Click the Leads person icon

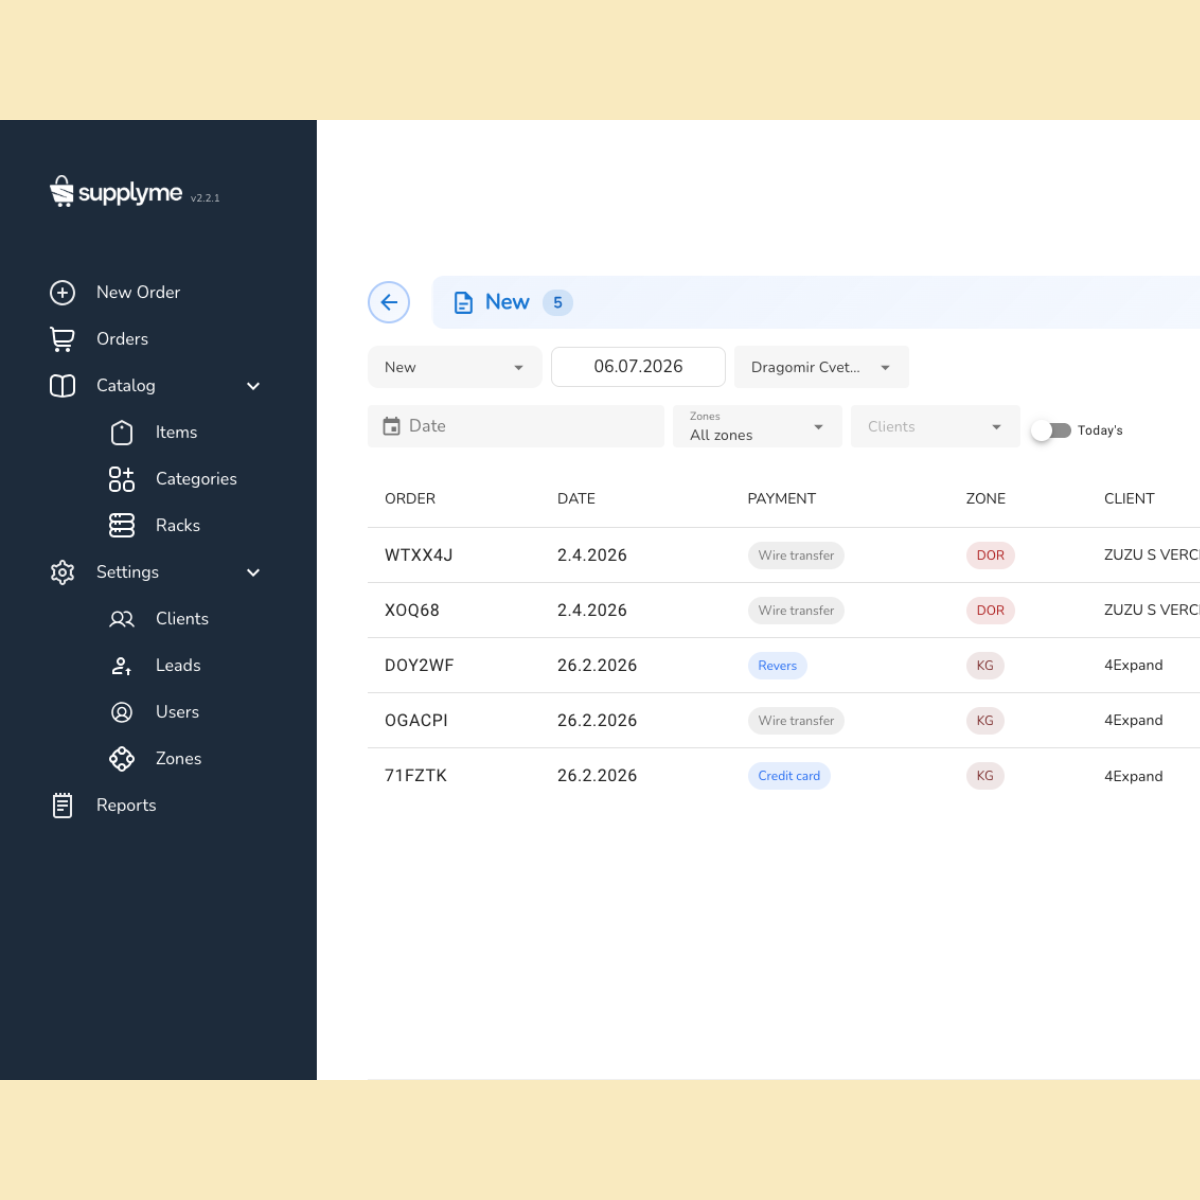click(x=122, y=665)
